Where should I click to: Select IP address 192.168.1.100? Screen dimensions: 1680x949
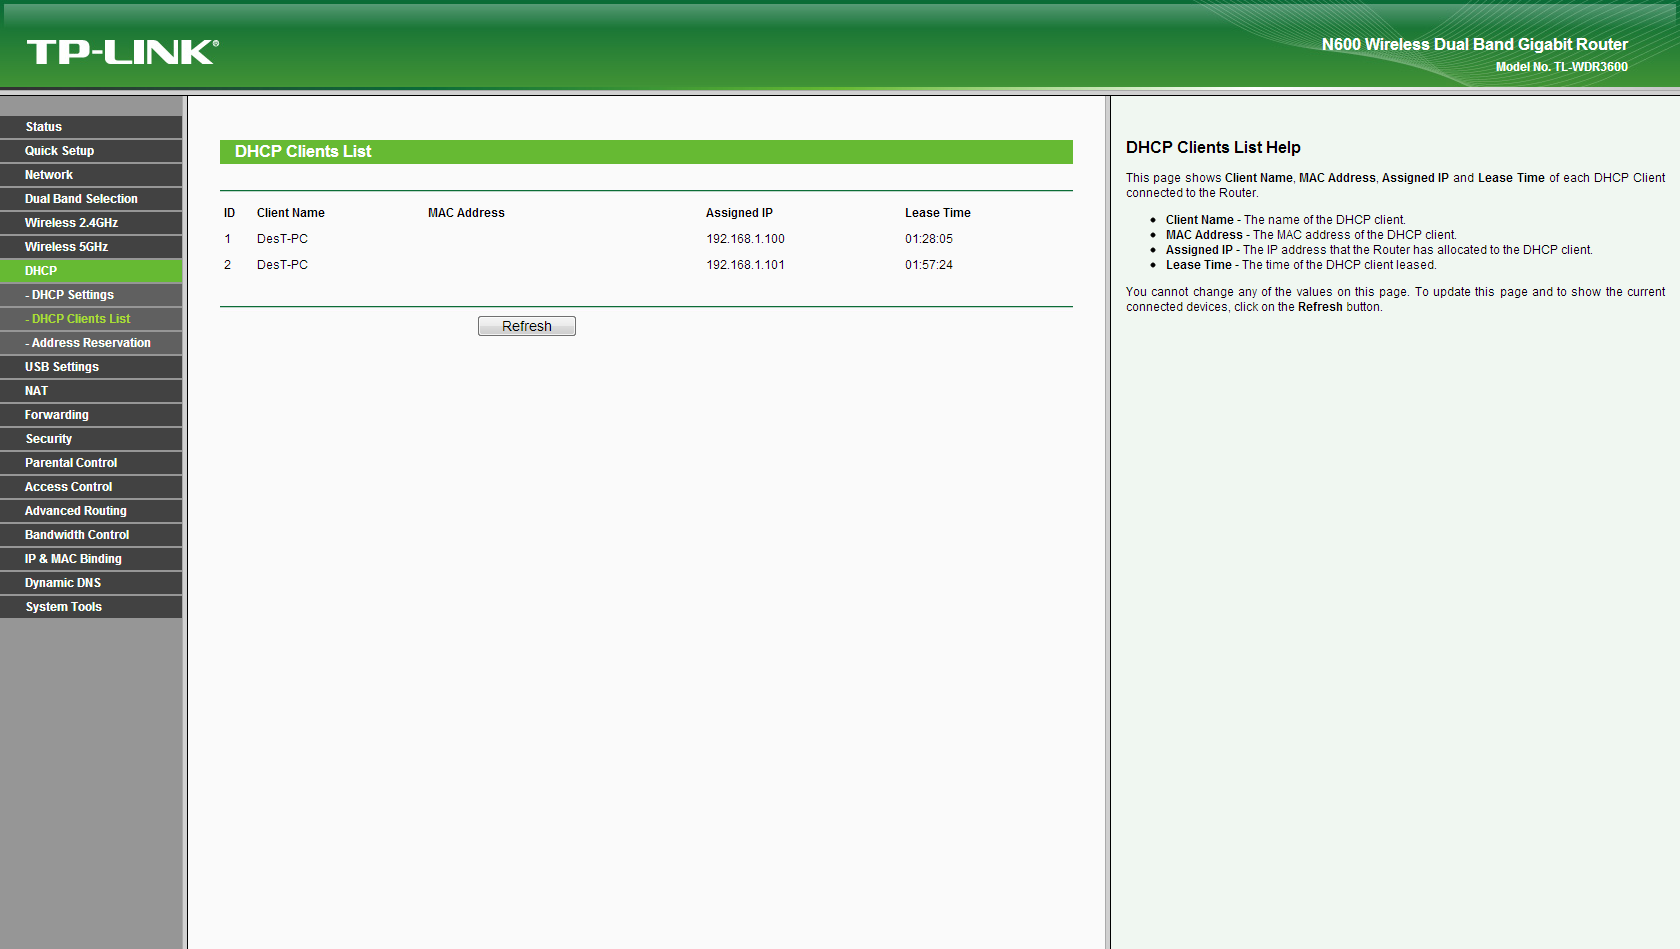tap(745, 239)
